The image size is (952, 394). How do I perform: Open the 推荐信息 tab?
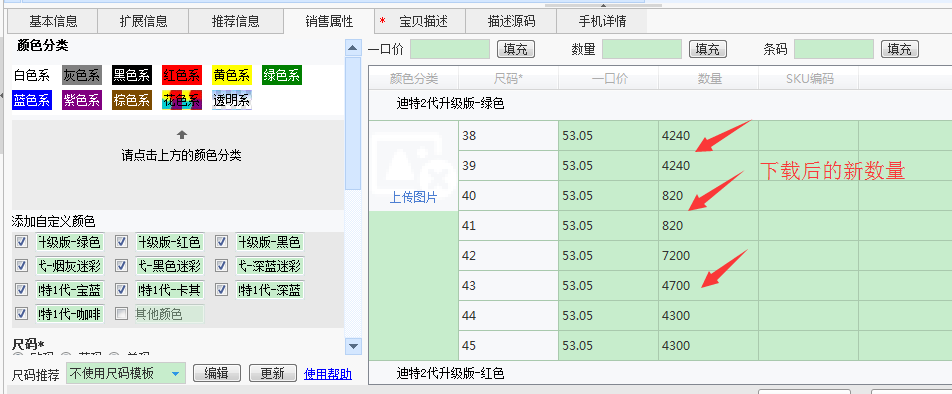coord(236,22)
